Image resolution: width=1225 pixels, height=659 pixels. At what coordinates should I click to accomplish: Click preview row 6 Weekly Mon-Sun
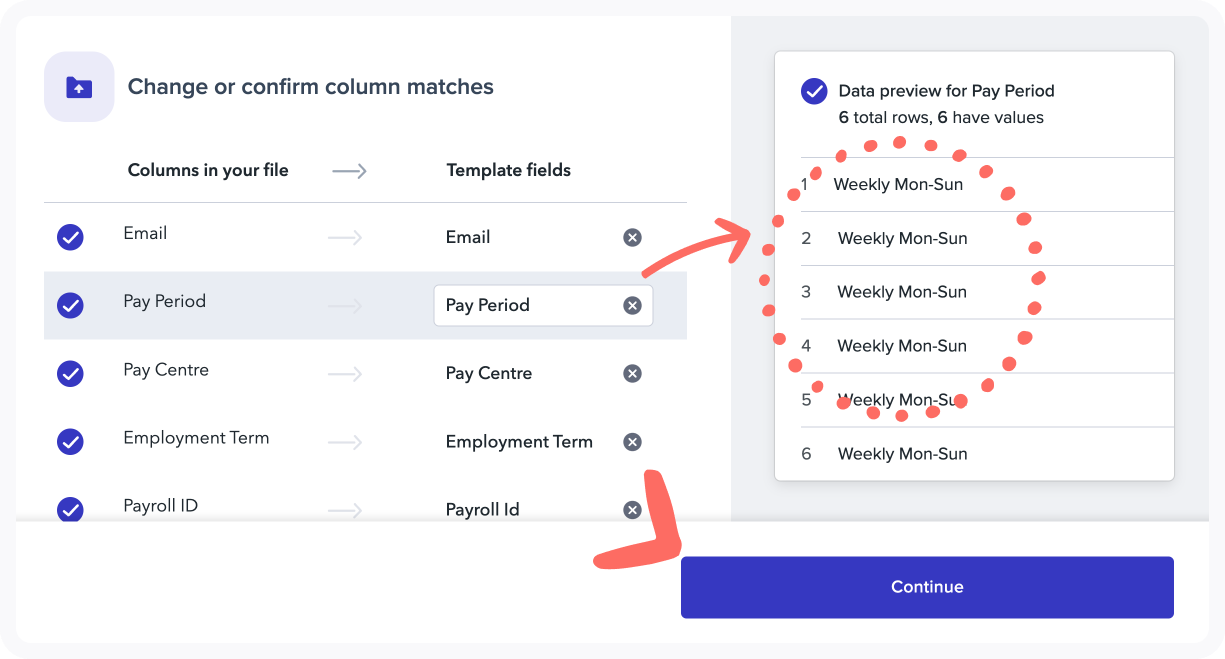(x=902, y=454)
